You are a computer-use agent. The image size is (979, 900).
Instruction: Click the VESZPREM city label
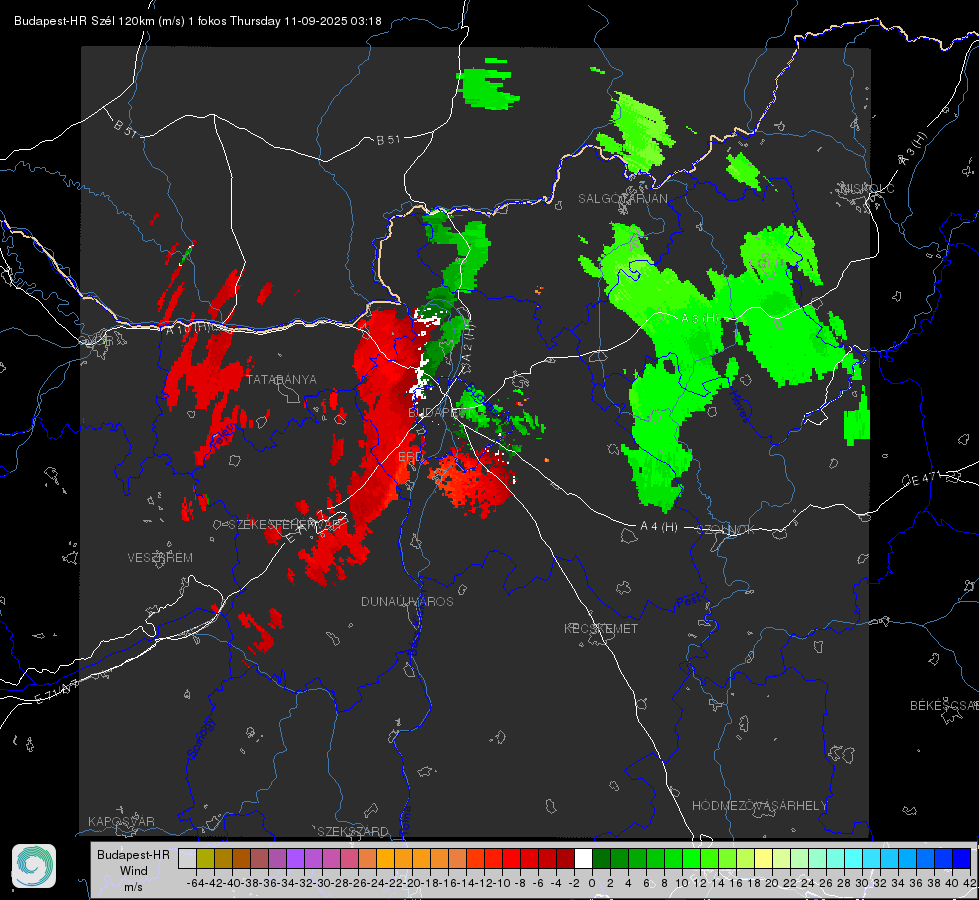coord(160,558)
